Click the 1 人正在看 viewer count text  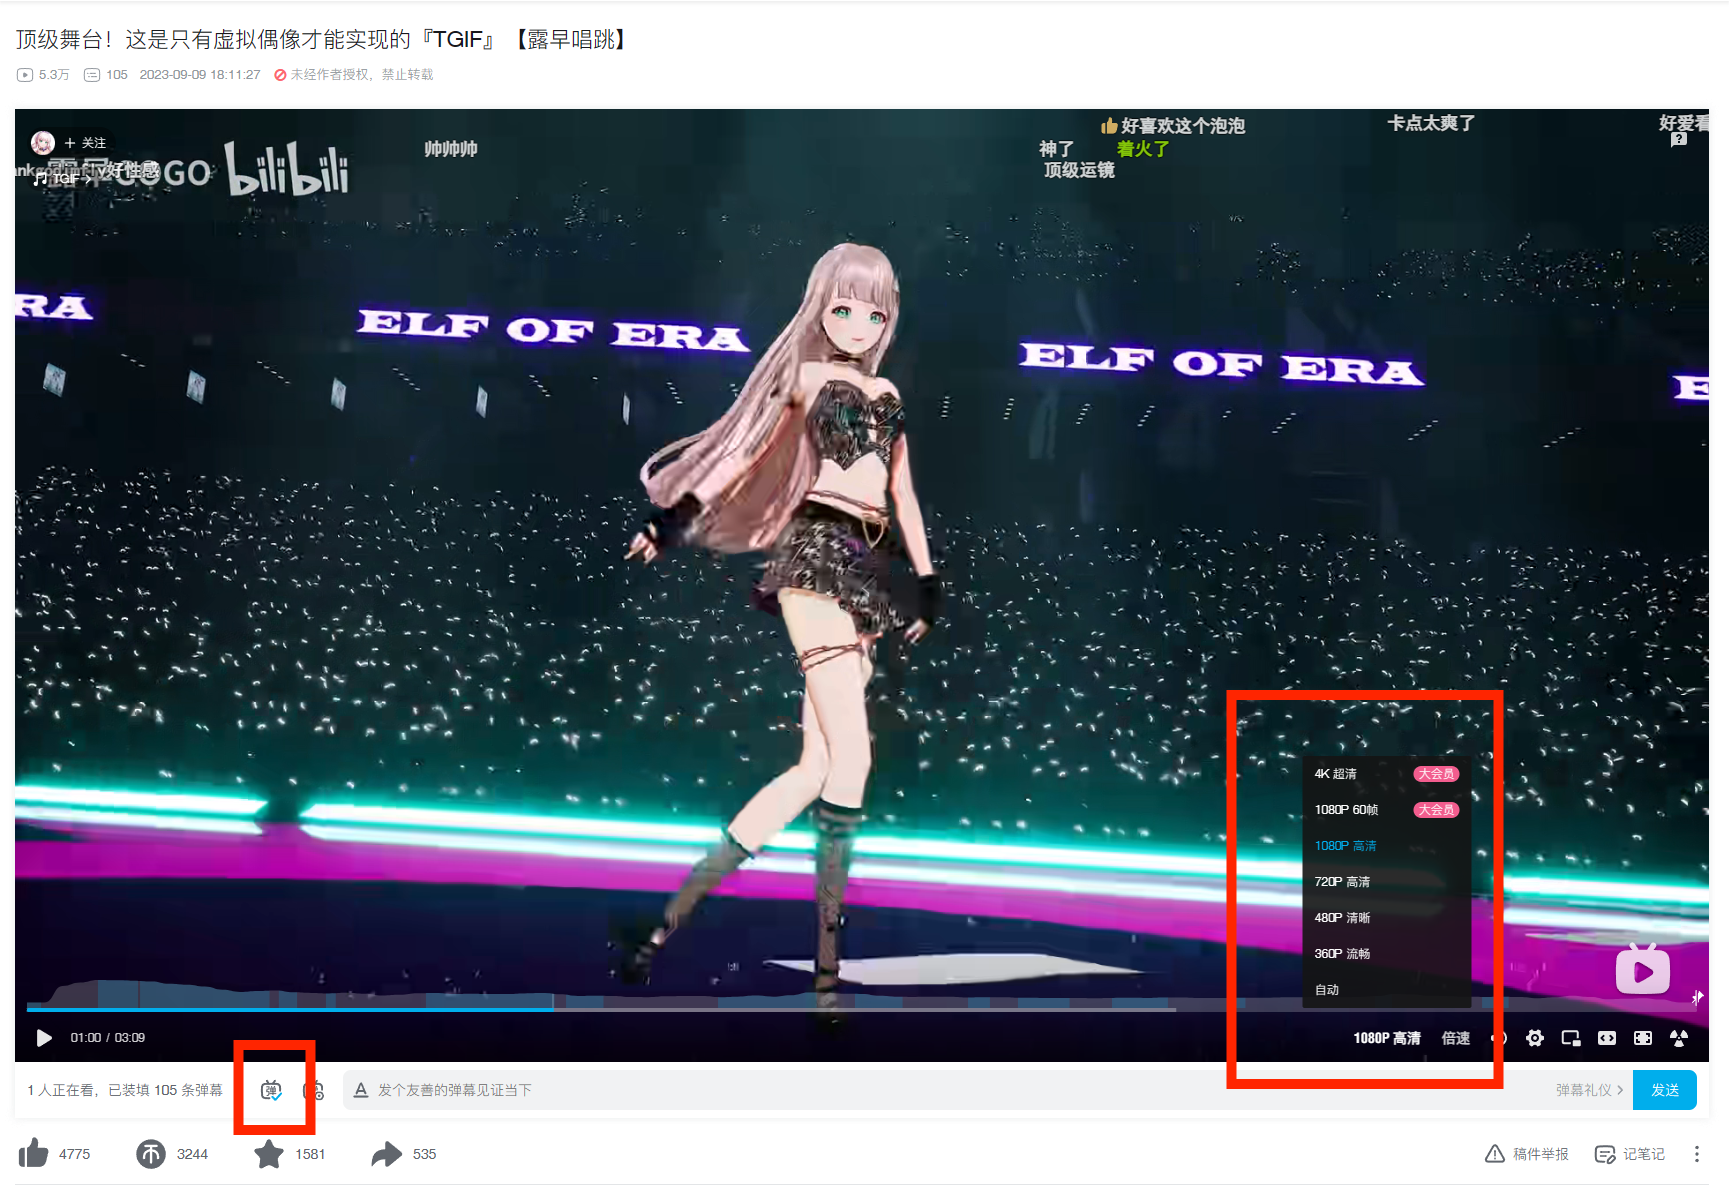pyautogui.click(x=62, y=1090)
